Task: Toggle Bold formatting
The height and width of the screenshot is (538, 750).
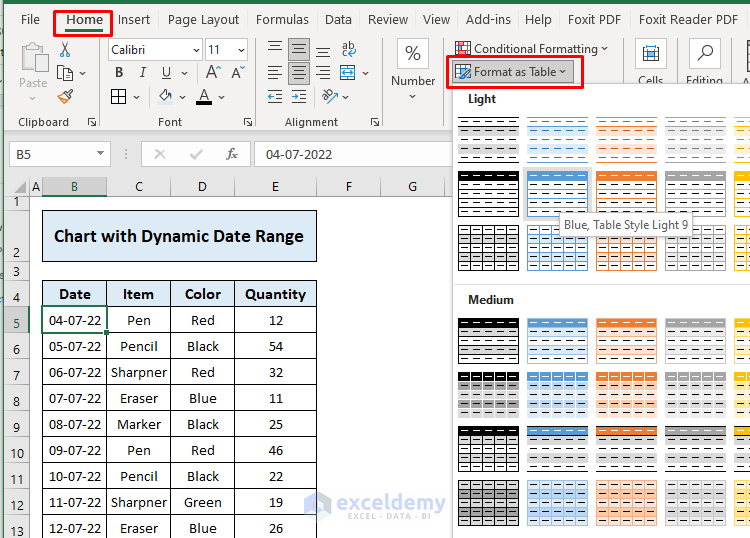Action: point(119,73)
